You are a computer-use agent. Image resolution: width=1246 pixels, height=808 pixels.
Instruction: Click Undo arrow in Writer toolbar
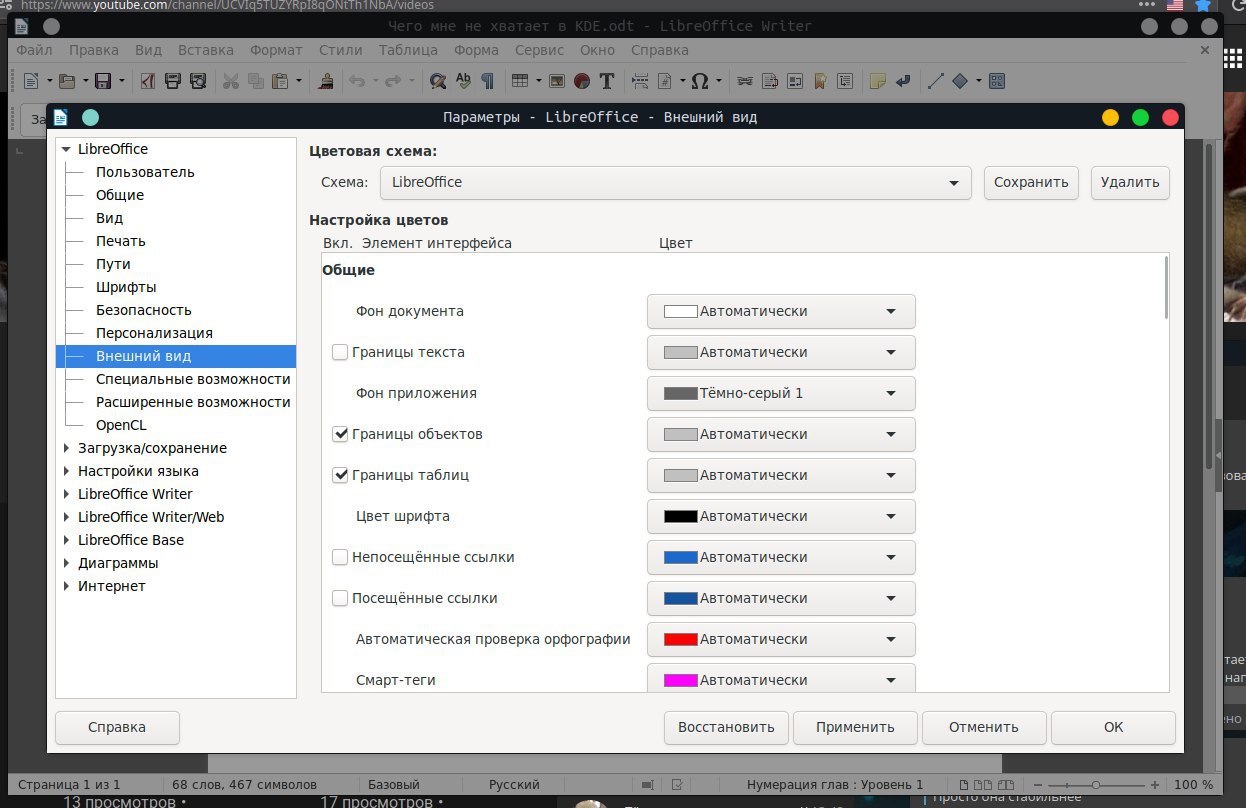pos(356,81)
